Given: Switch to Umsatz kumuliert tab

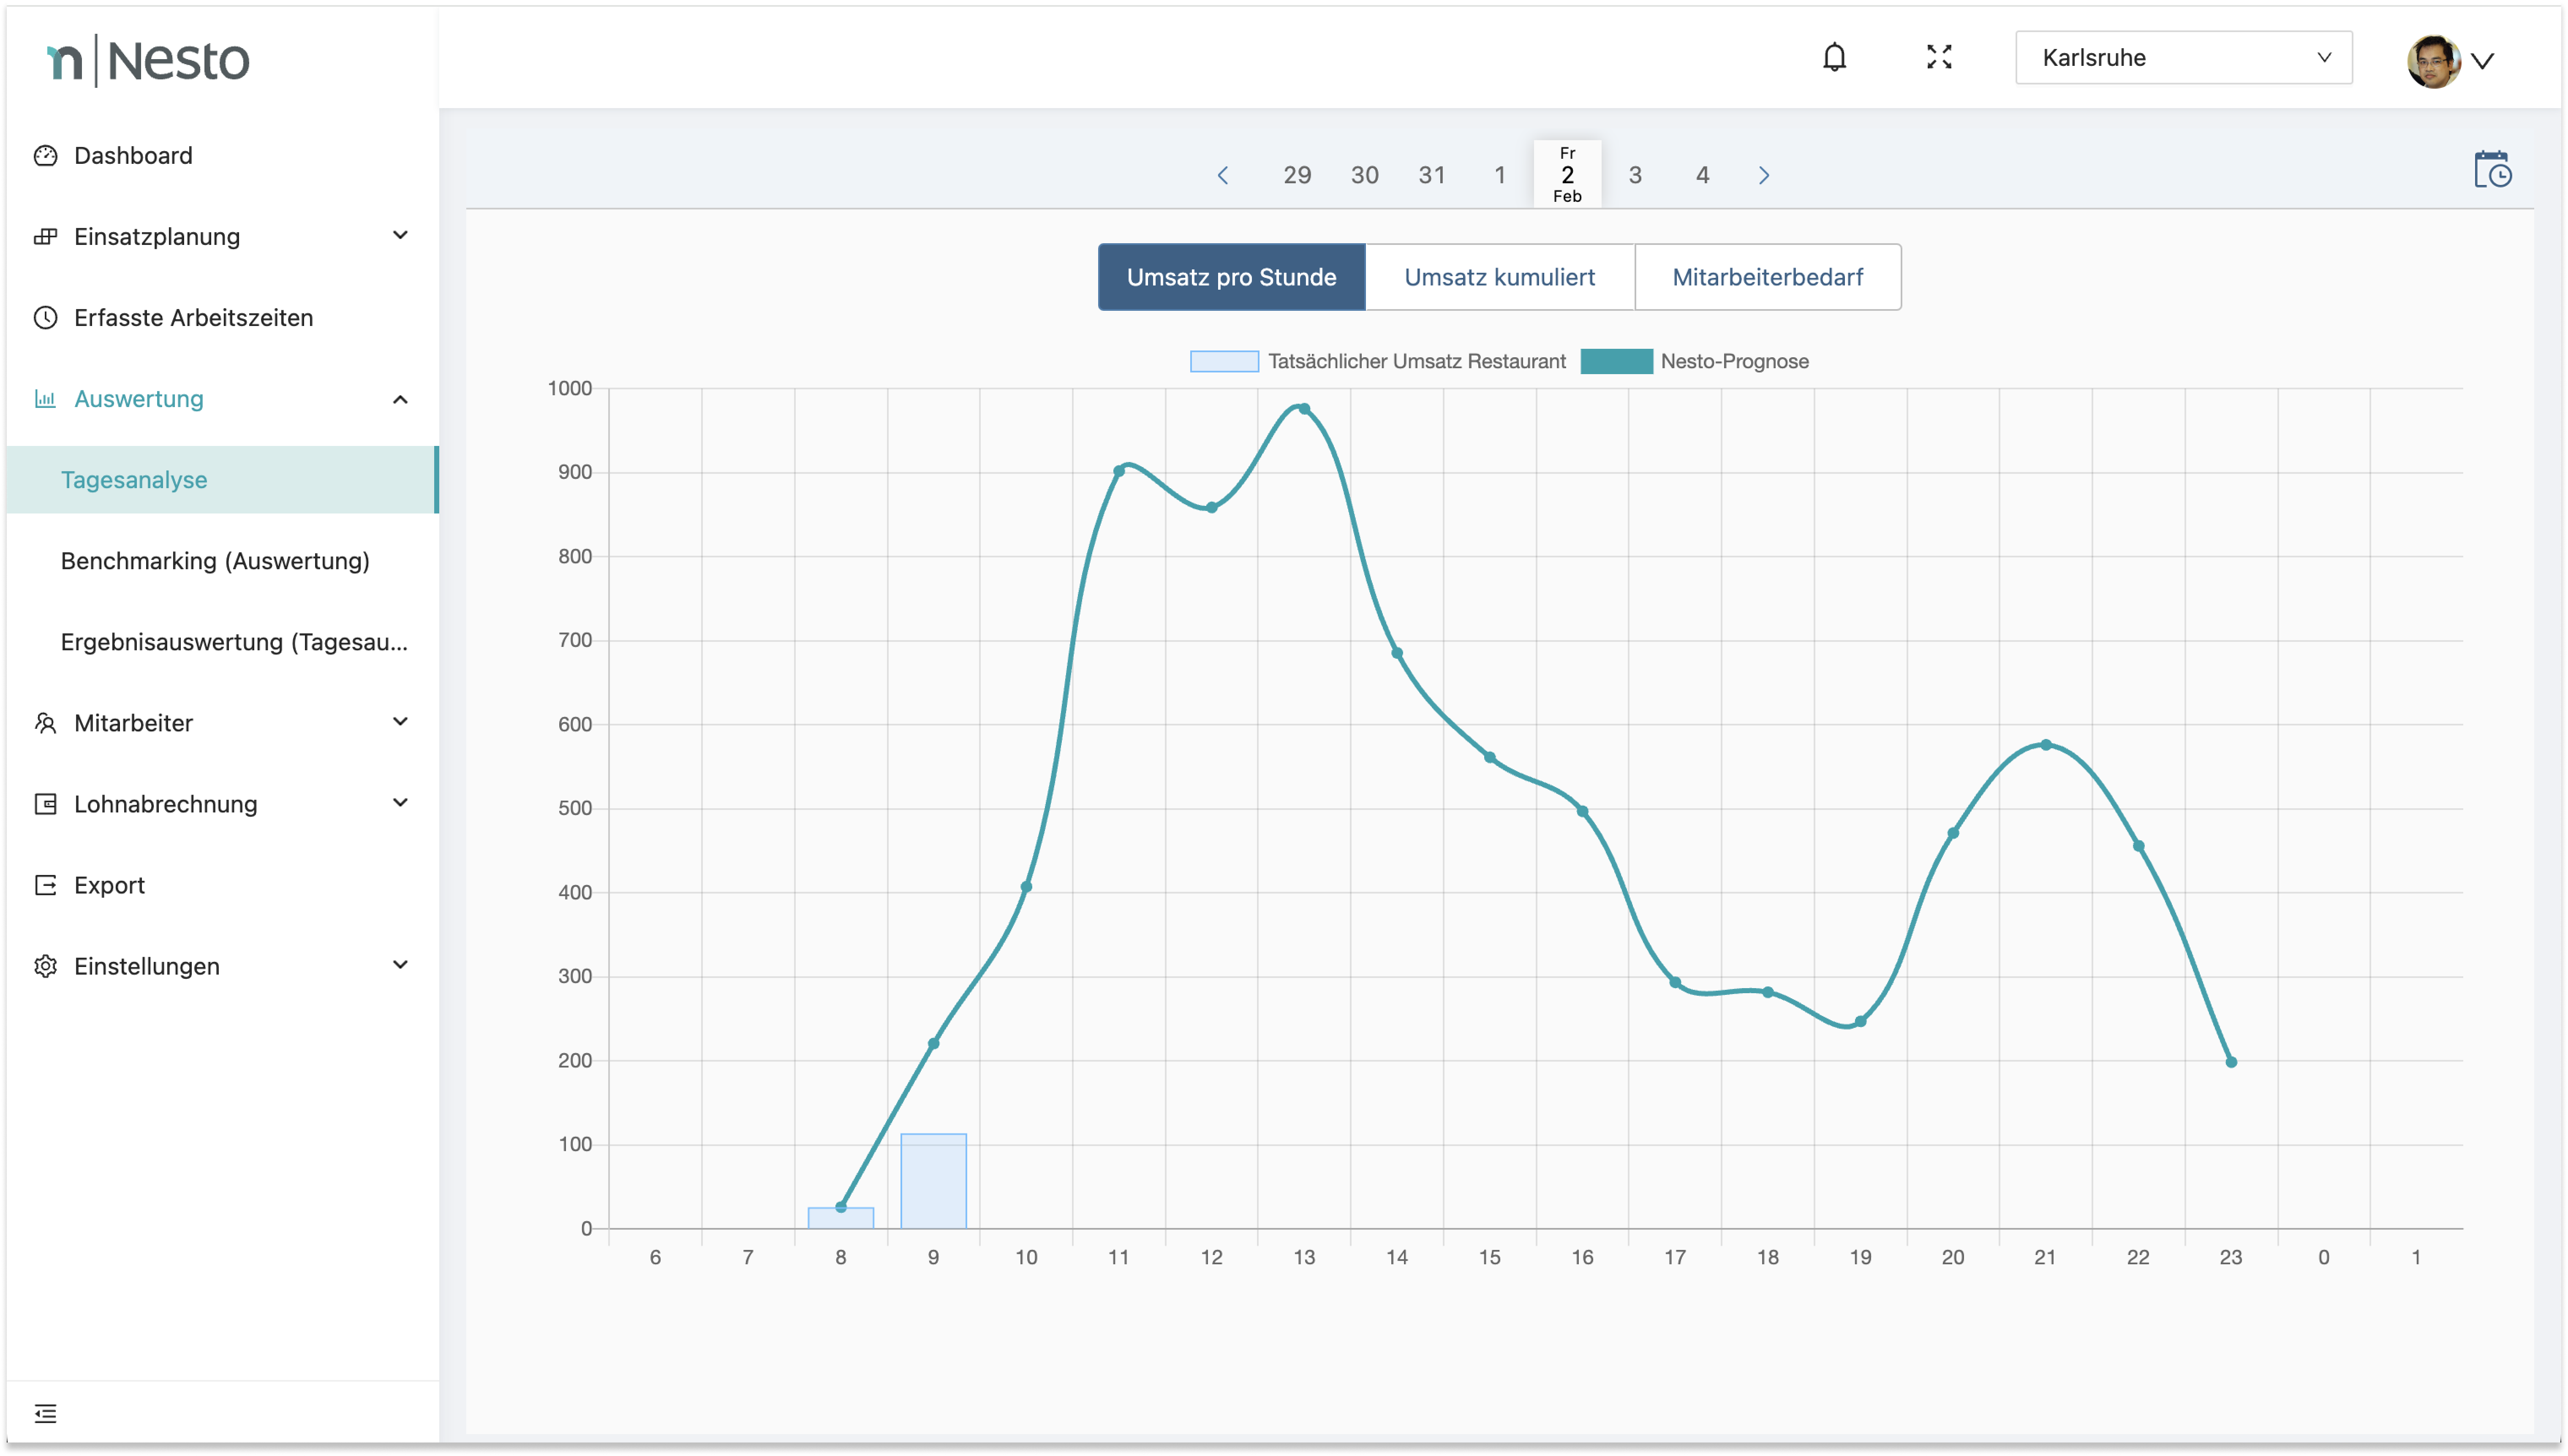Looking at the screenshot, I should pos(1499,277).
